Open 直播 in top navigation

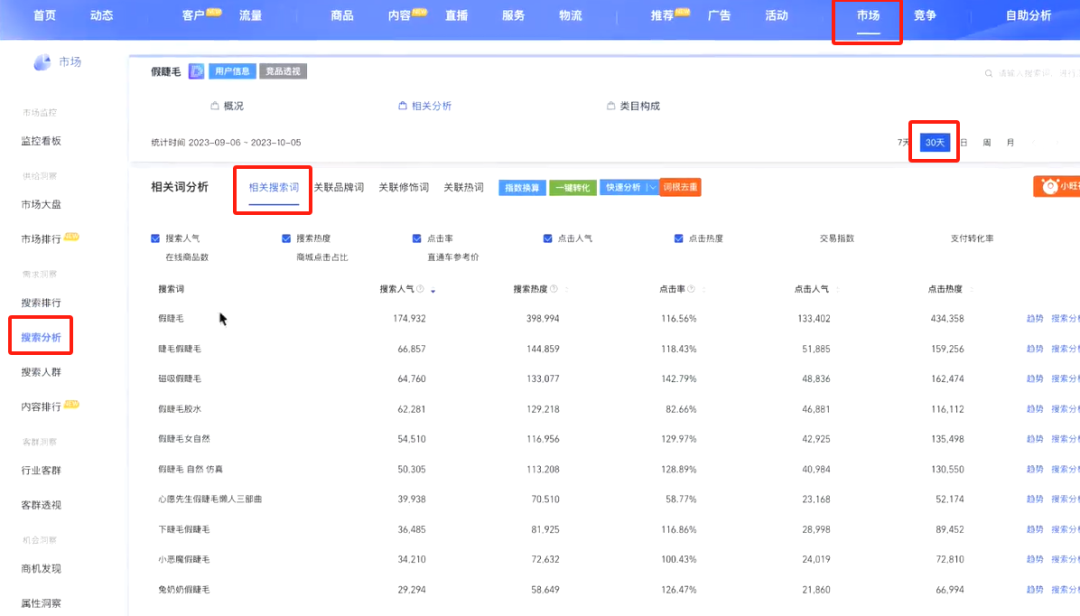457,16
